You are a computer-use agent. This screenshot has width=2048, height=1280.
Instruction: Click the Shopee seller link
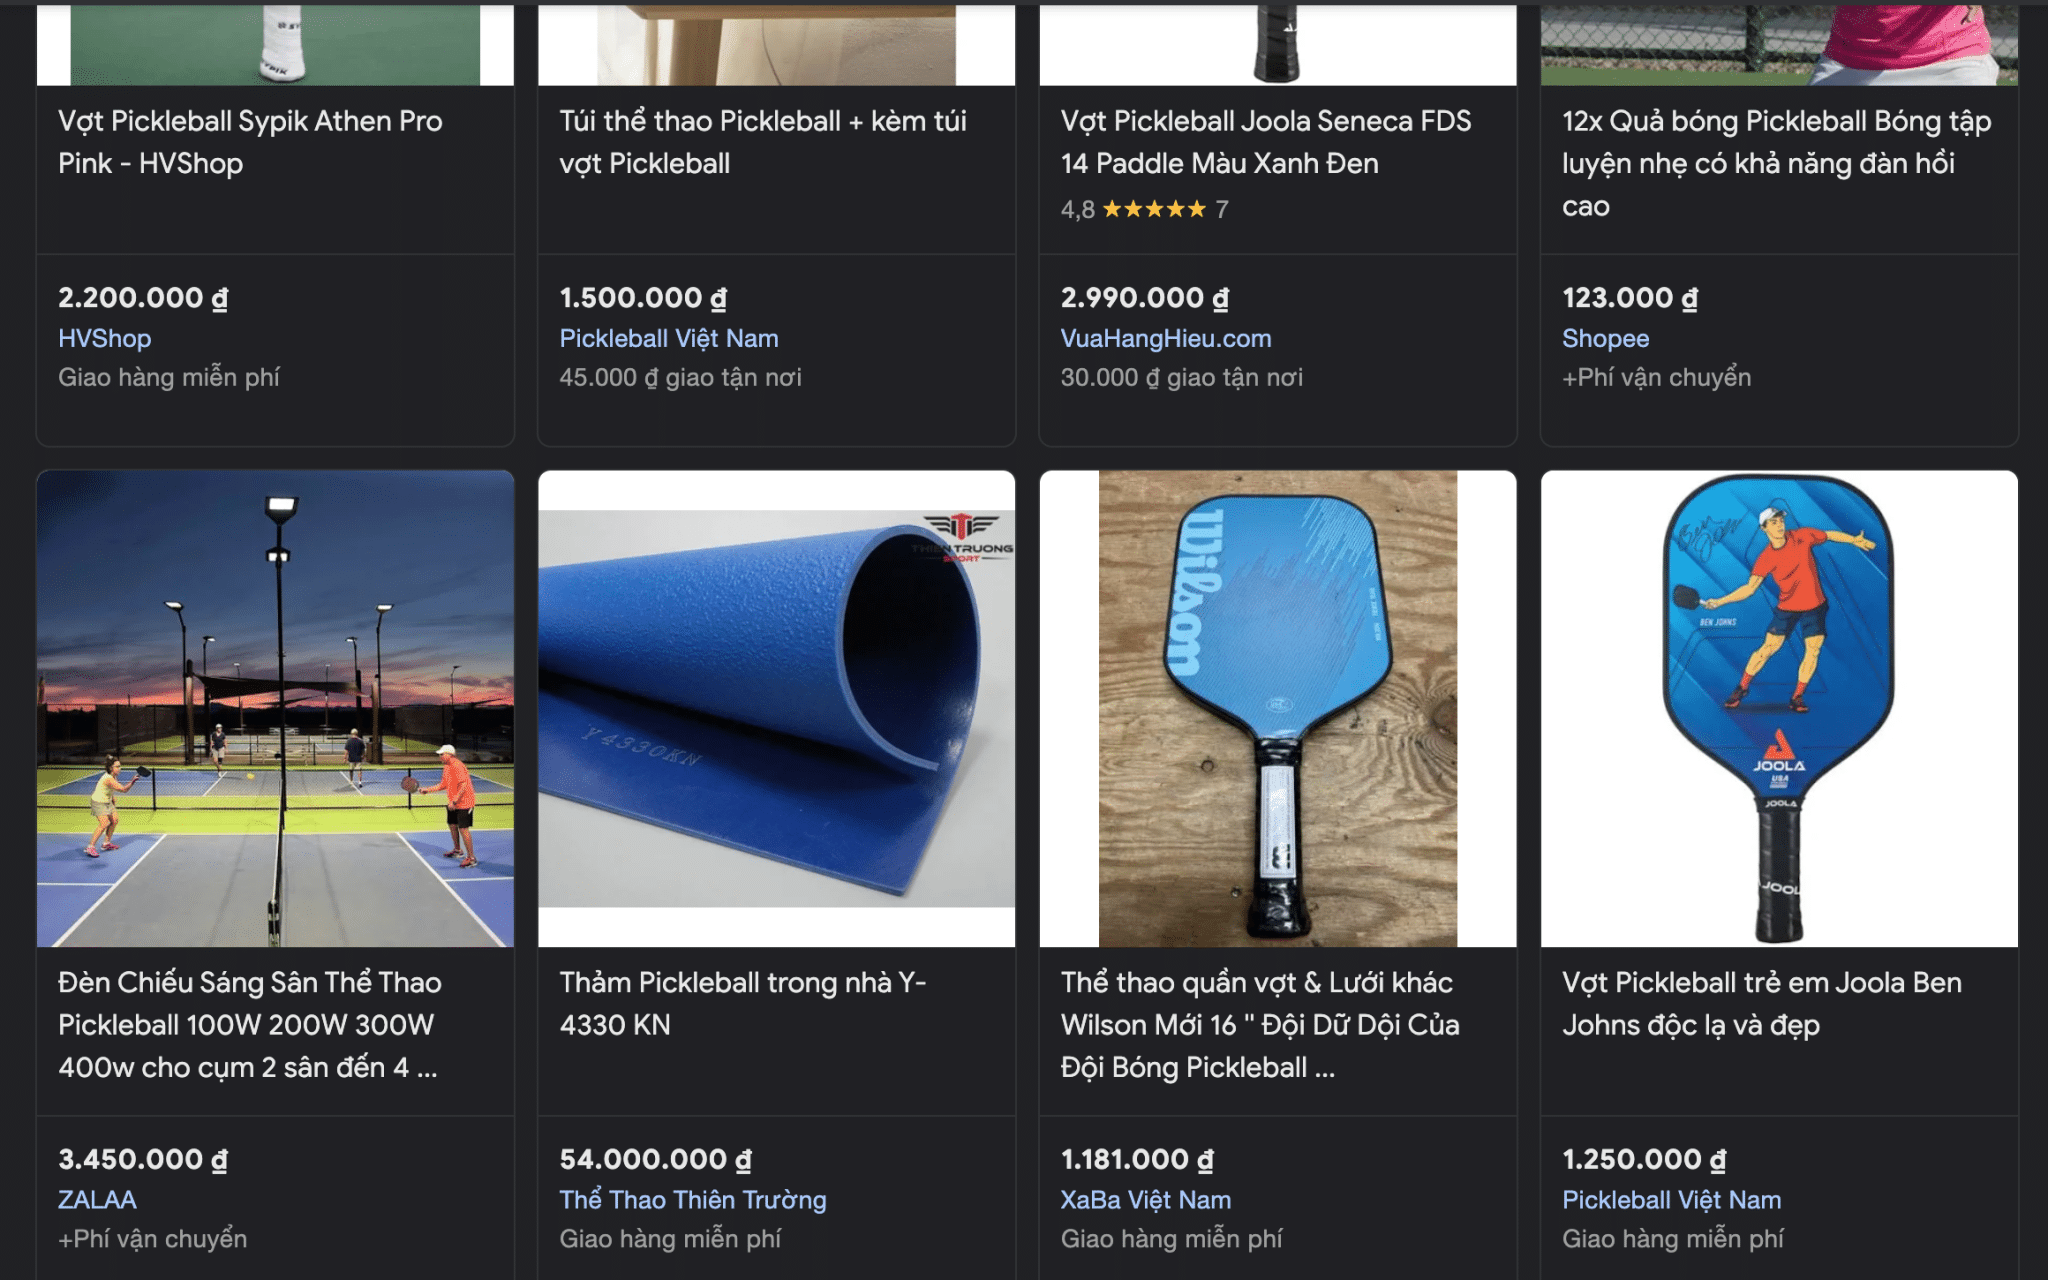point(1605,338)
